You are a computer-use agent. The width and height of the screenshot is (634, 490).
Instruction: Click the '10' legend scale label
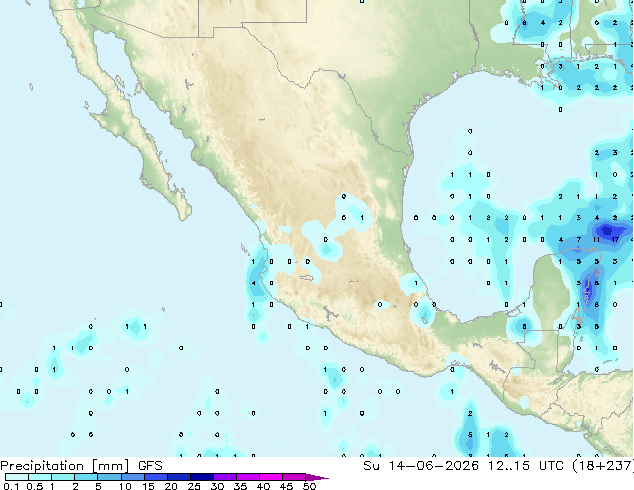click(x=125, y=486)
